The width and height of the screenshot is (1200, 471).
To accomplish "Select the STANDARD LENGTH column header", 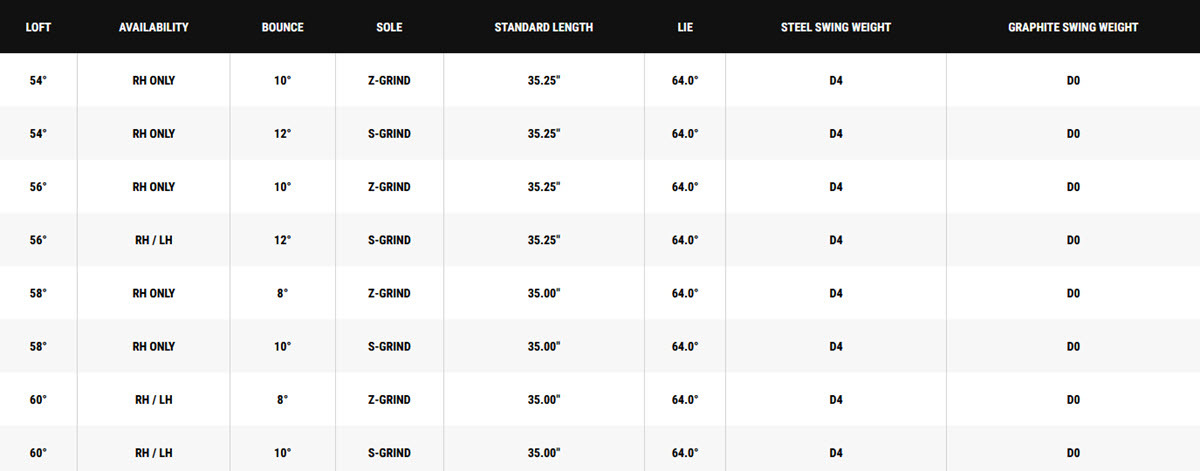I will pyautogui.click(x=544, y=27).
